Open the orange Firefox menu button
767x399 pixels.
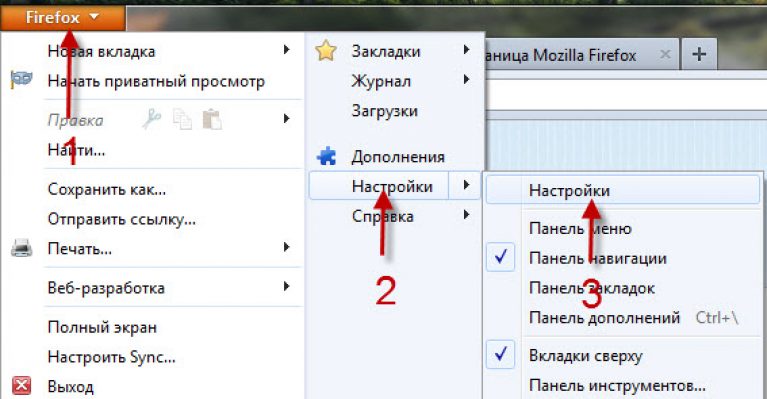63,18
